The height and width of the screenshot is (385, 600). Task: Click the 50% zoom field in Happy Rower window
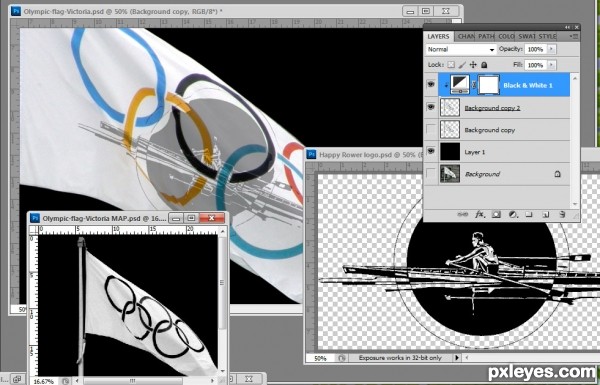click(320, 358)
